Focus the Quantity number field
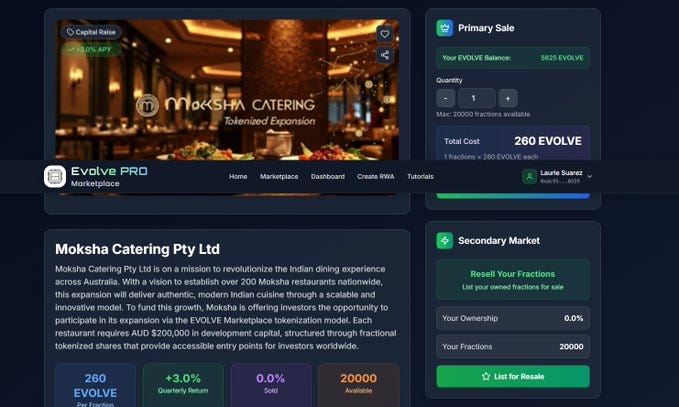This screenshot has height=407, width=679. 477,98
